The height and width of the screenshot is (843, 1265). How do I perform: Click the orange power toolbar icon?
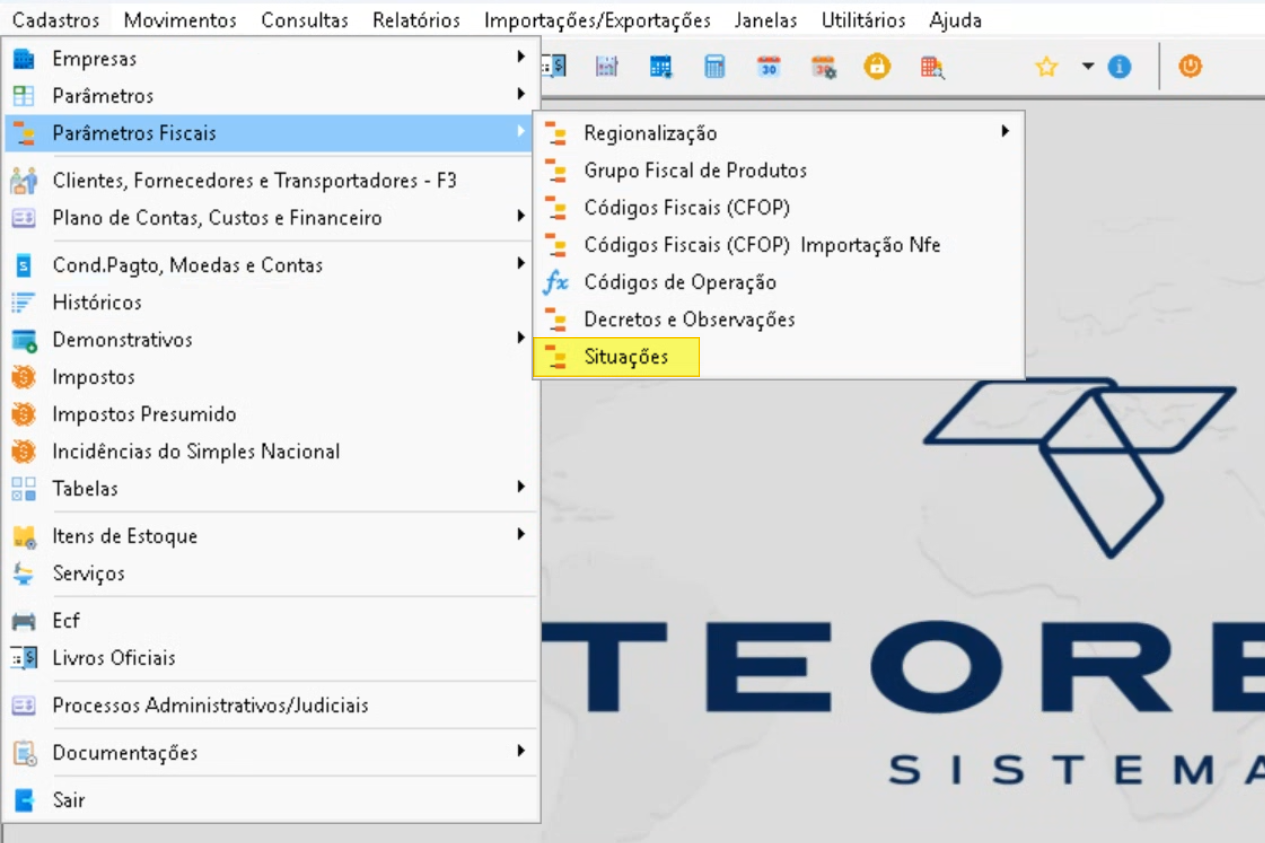point(1189,67)
